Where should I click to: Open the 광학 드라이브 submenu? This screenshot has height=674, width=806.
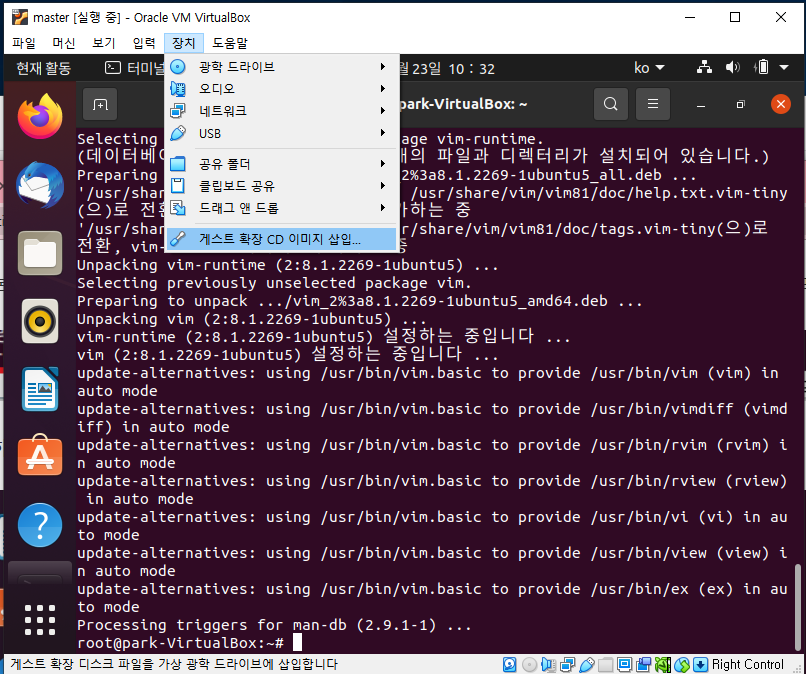(x=281, y=67)
